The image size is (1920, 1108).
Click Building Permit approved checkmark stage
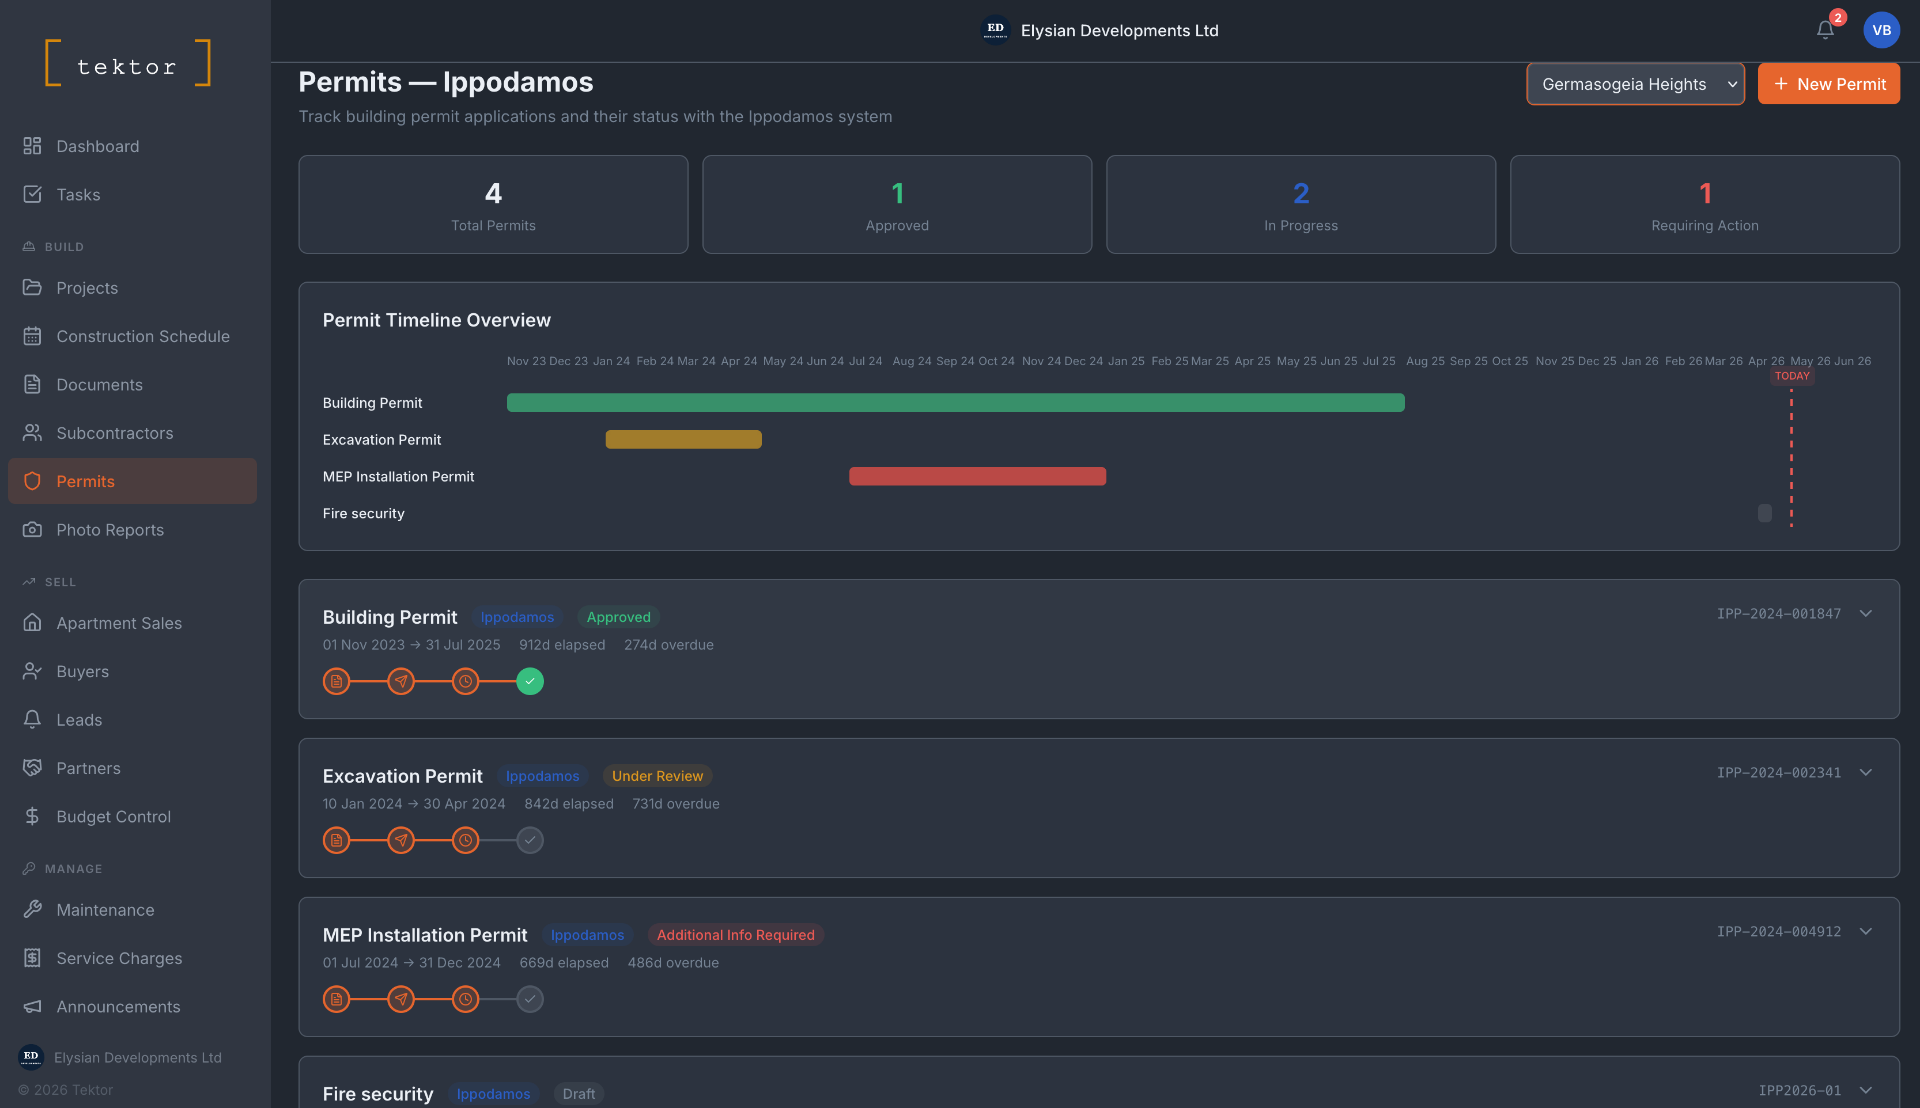click(x=530, y=681)
